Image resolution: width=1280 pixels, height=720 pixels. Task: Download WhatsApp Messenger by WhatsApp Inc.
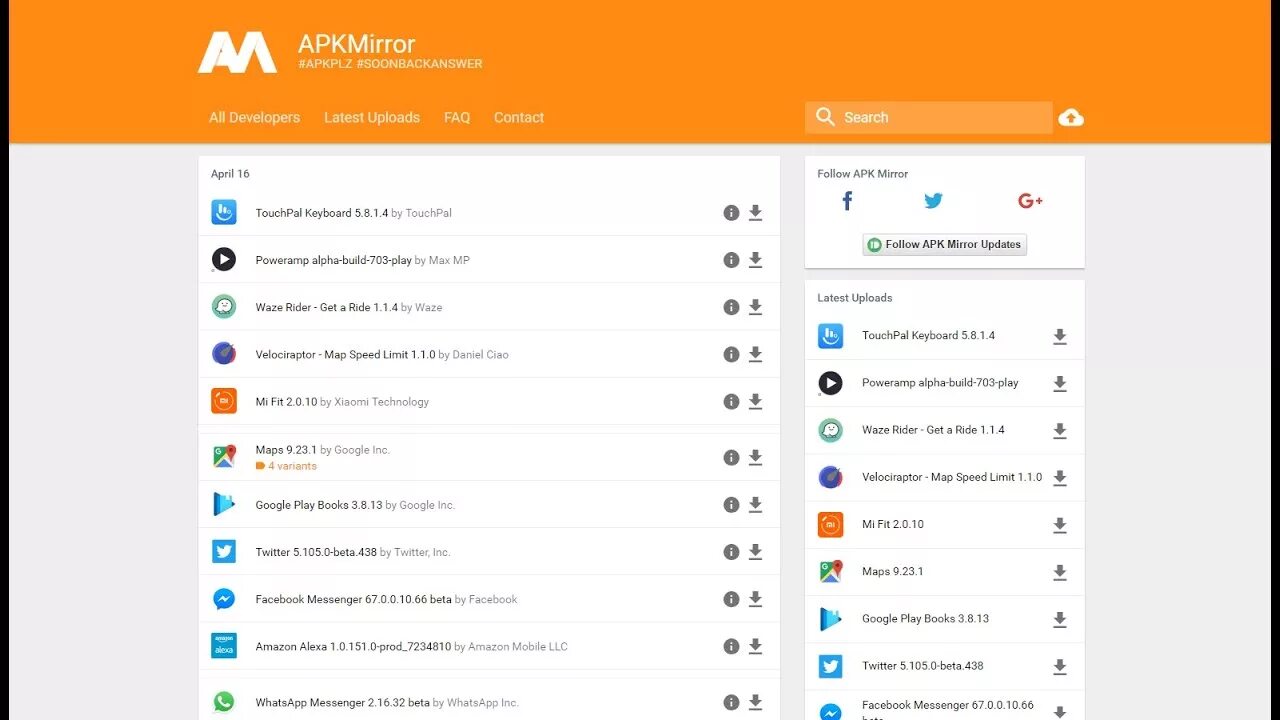756,702
